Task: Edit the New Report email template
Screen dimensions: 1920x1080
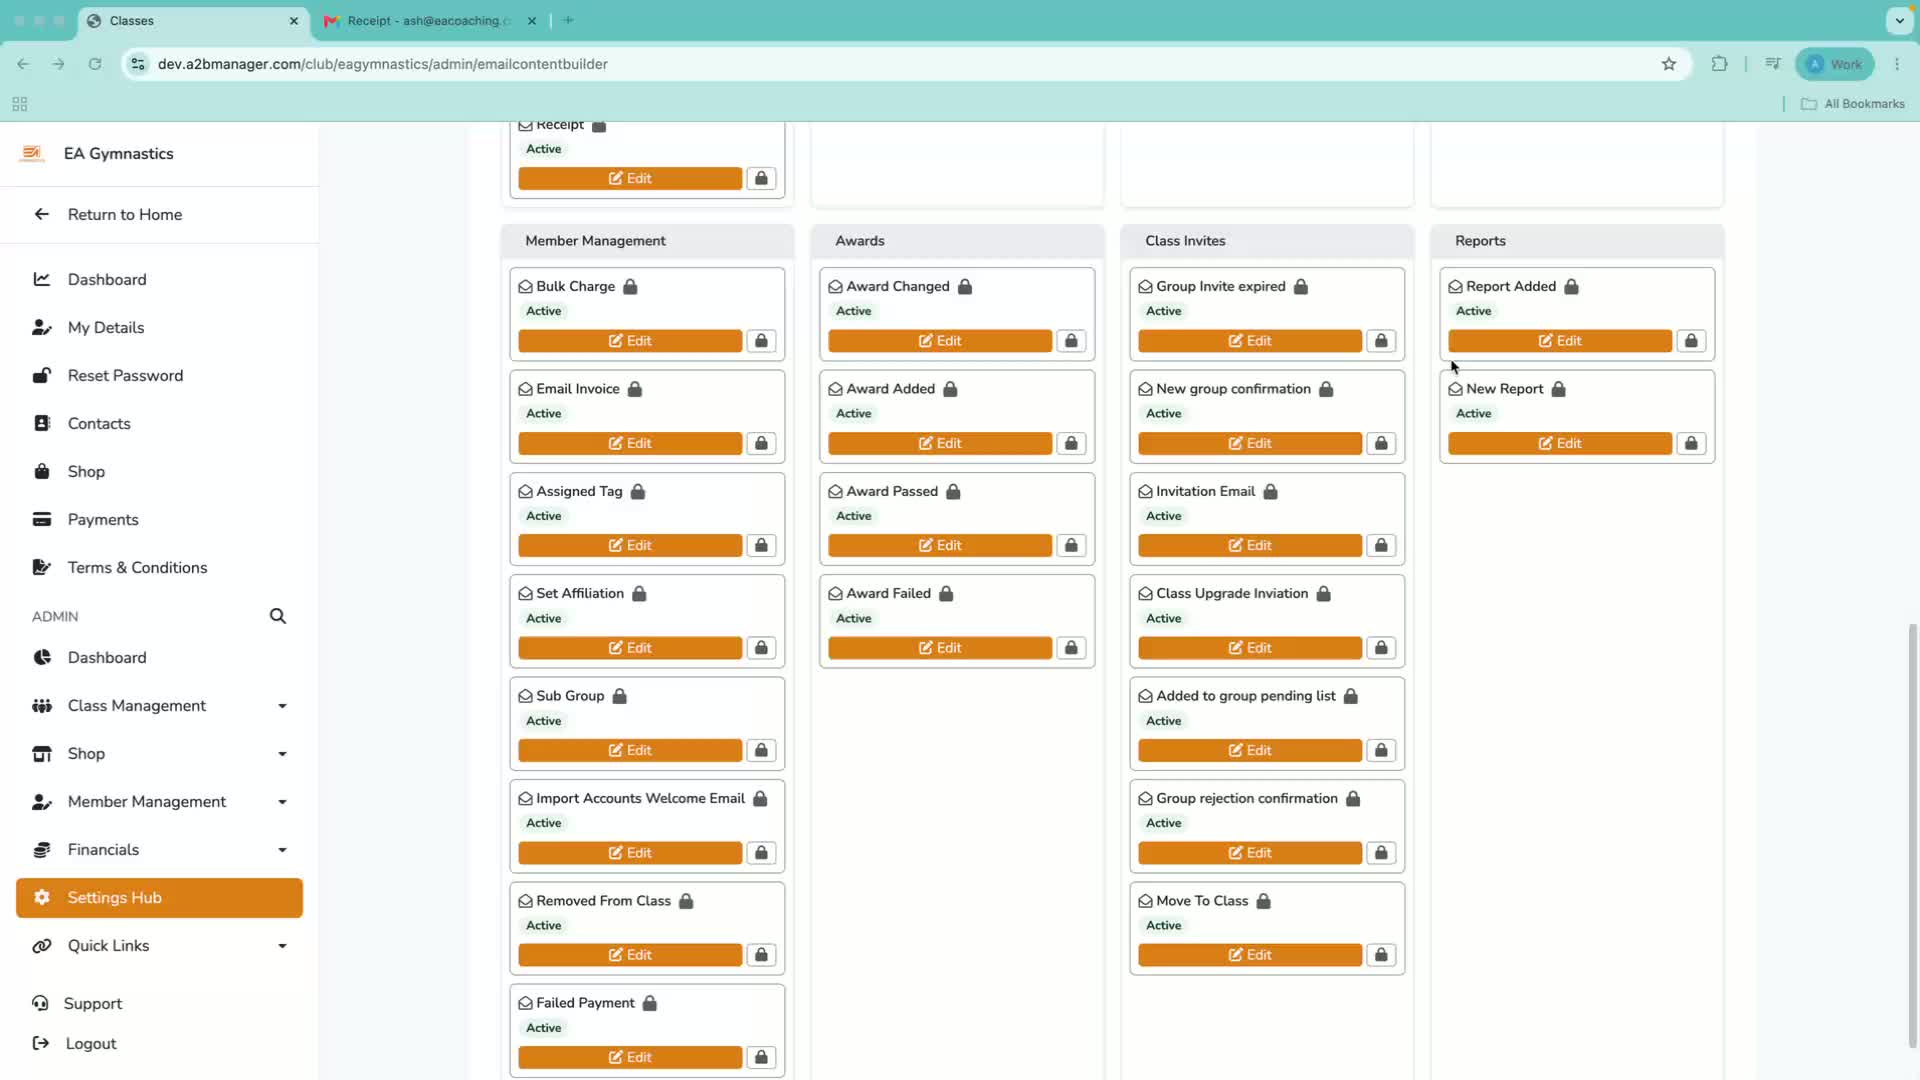Action: coord(1560,443)
